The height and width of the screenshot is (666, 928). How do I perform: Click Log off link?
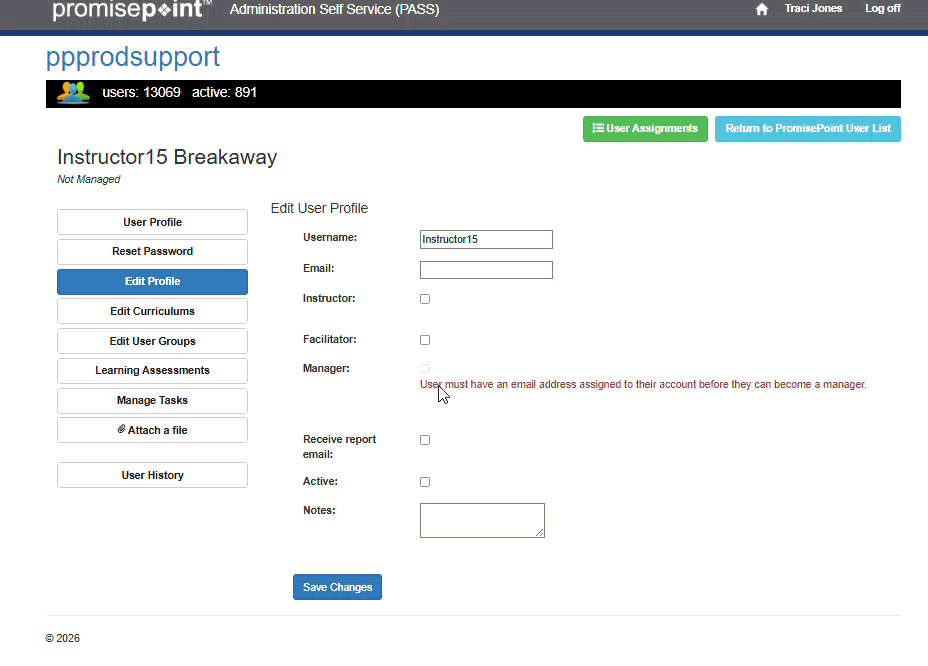pos(882,9)
